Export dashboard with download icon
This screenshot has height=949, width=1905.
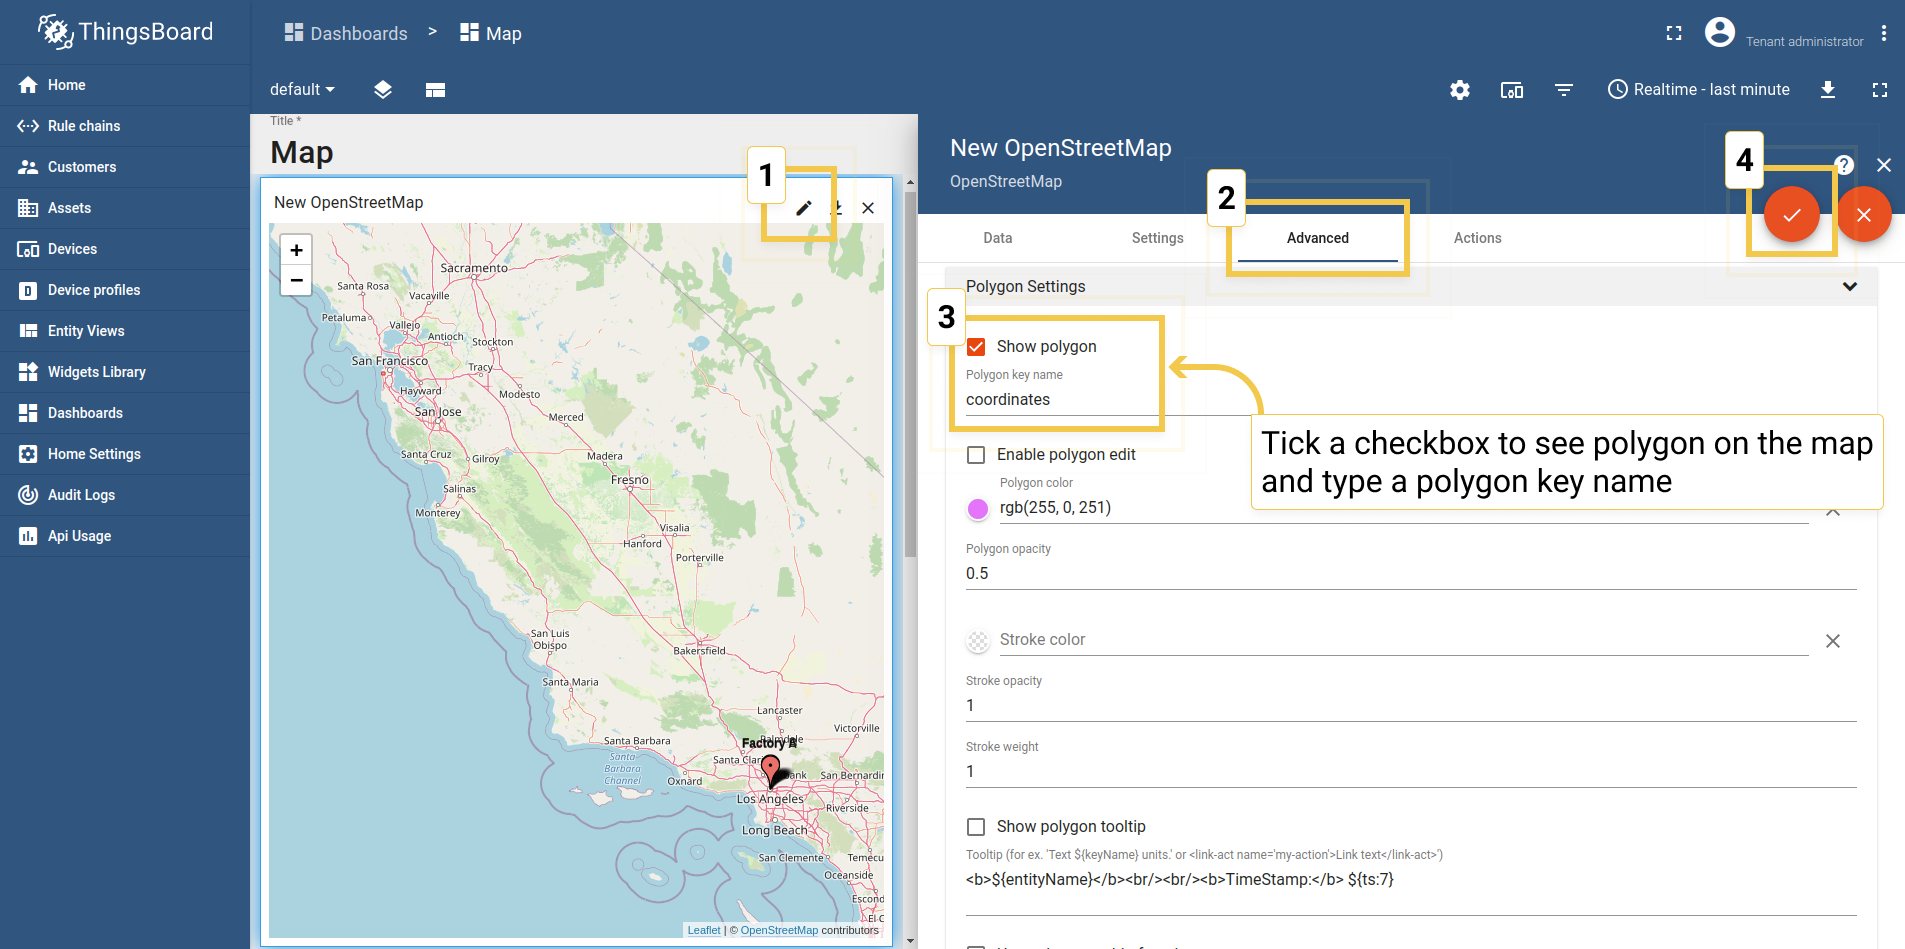(x=1828, y=90)
